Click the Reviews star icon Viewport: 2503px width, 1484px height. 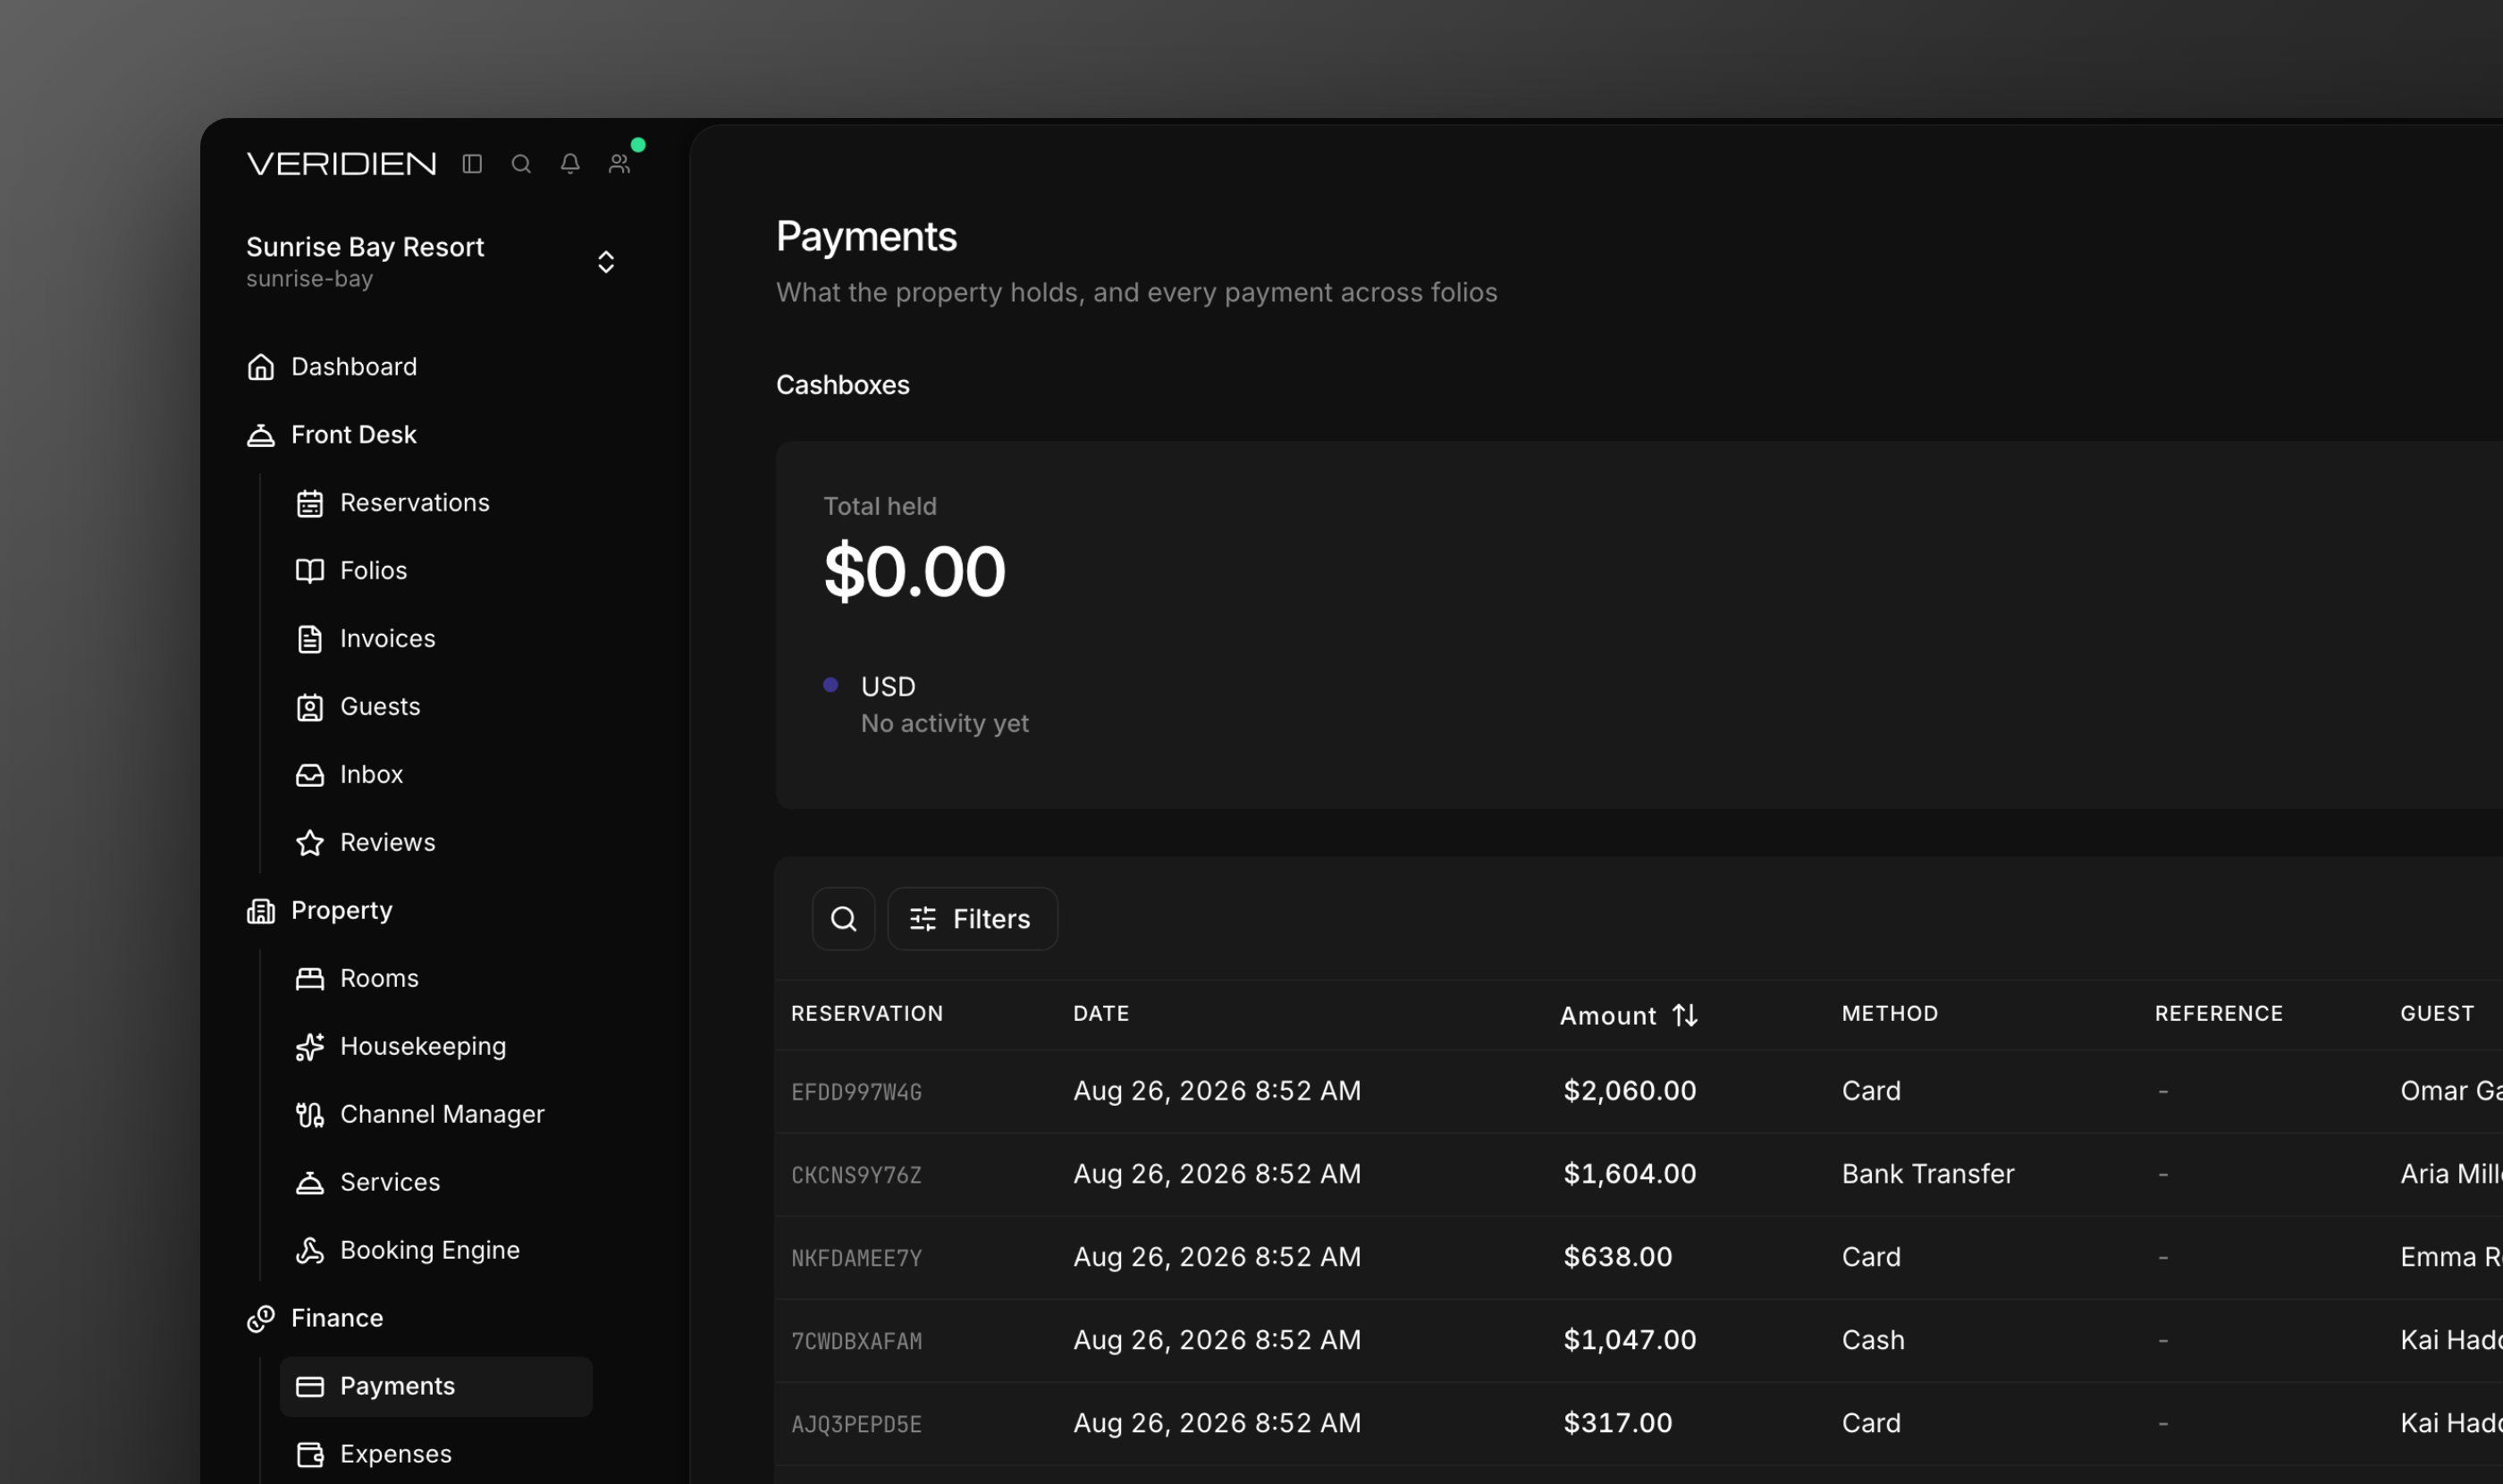coord(310,843)
